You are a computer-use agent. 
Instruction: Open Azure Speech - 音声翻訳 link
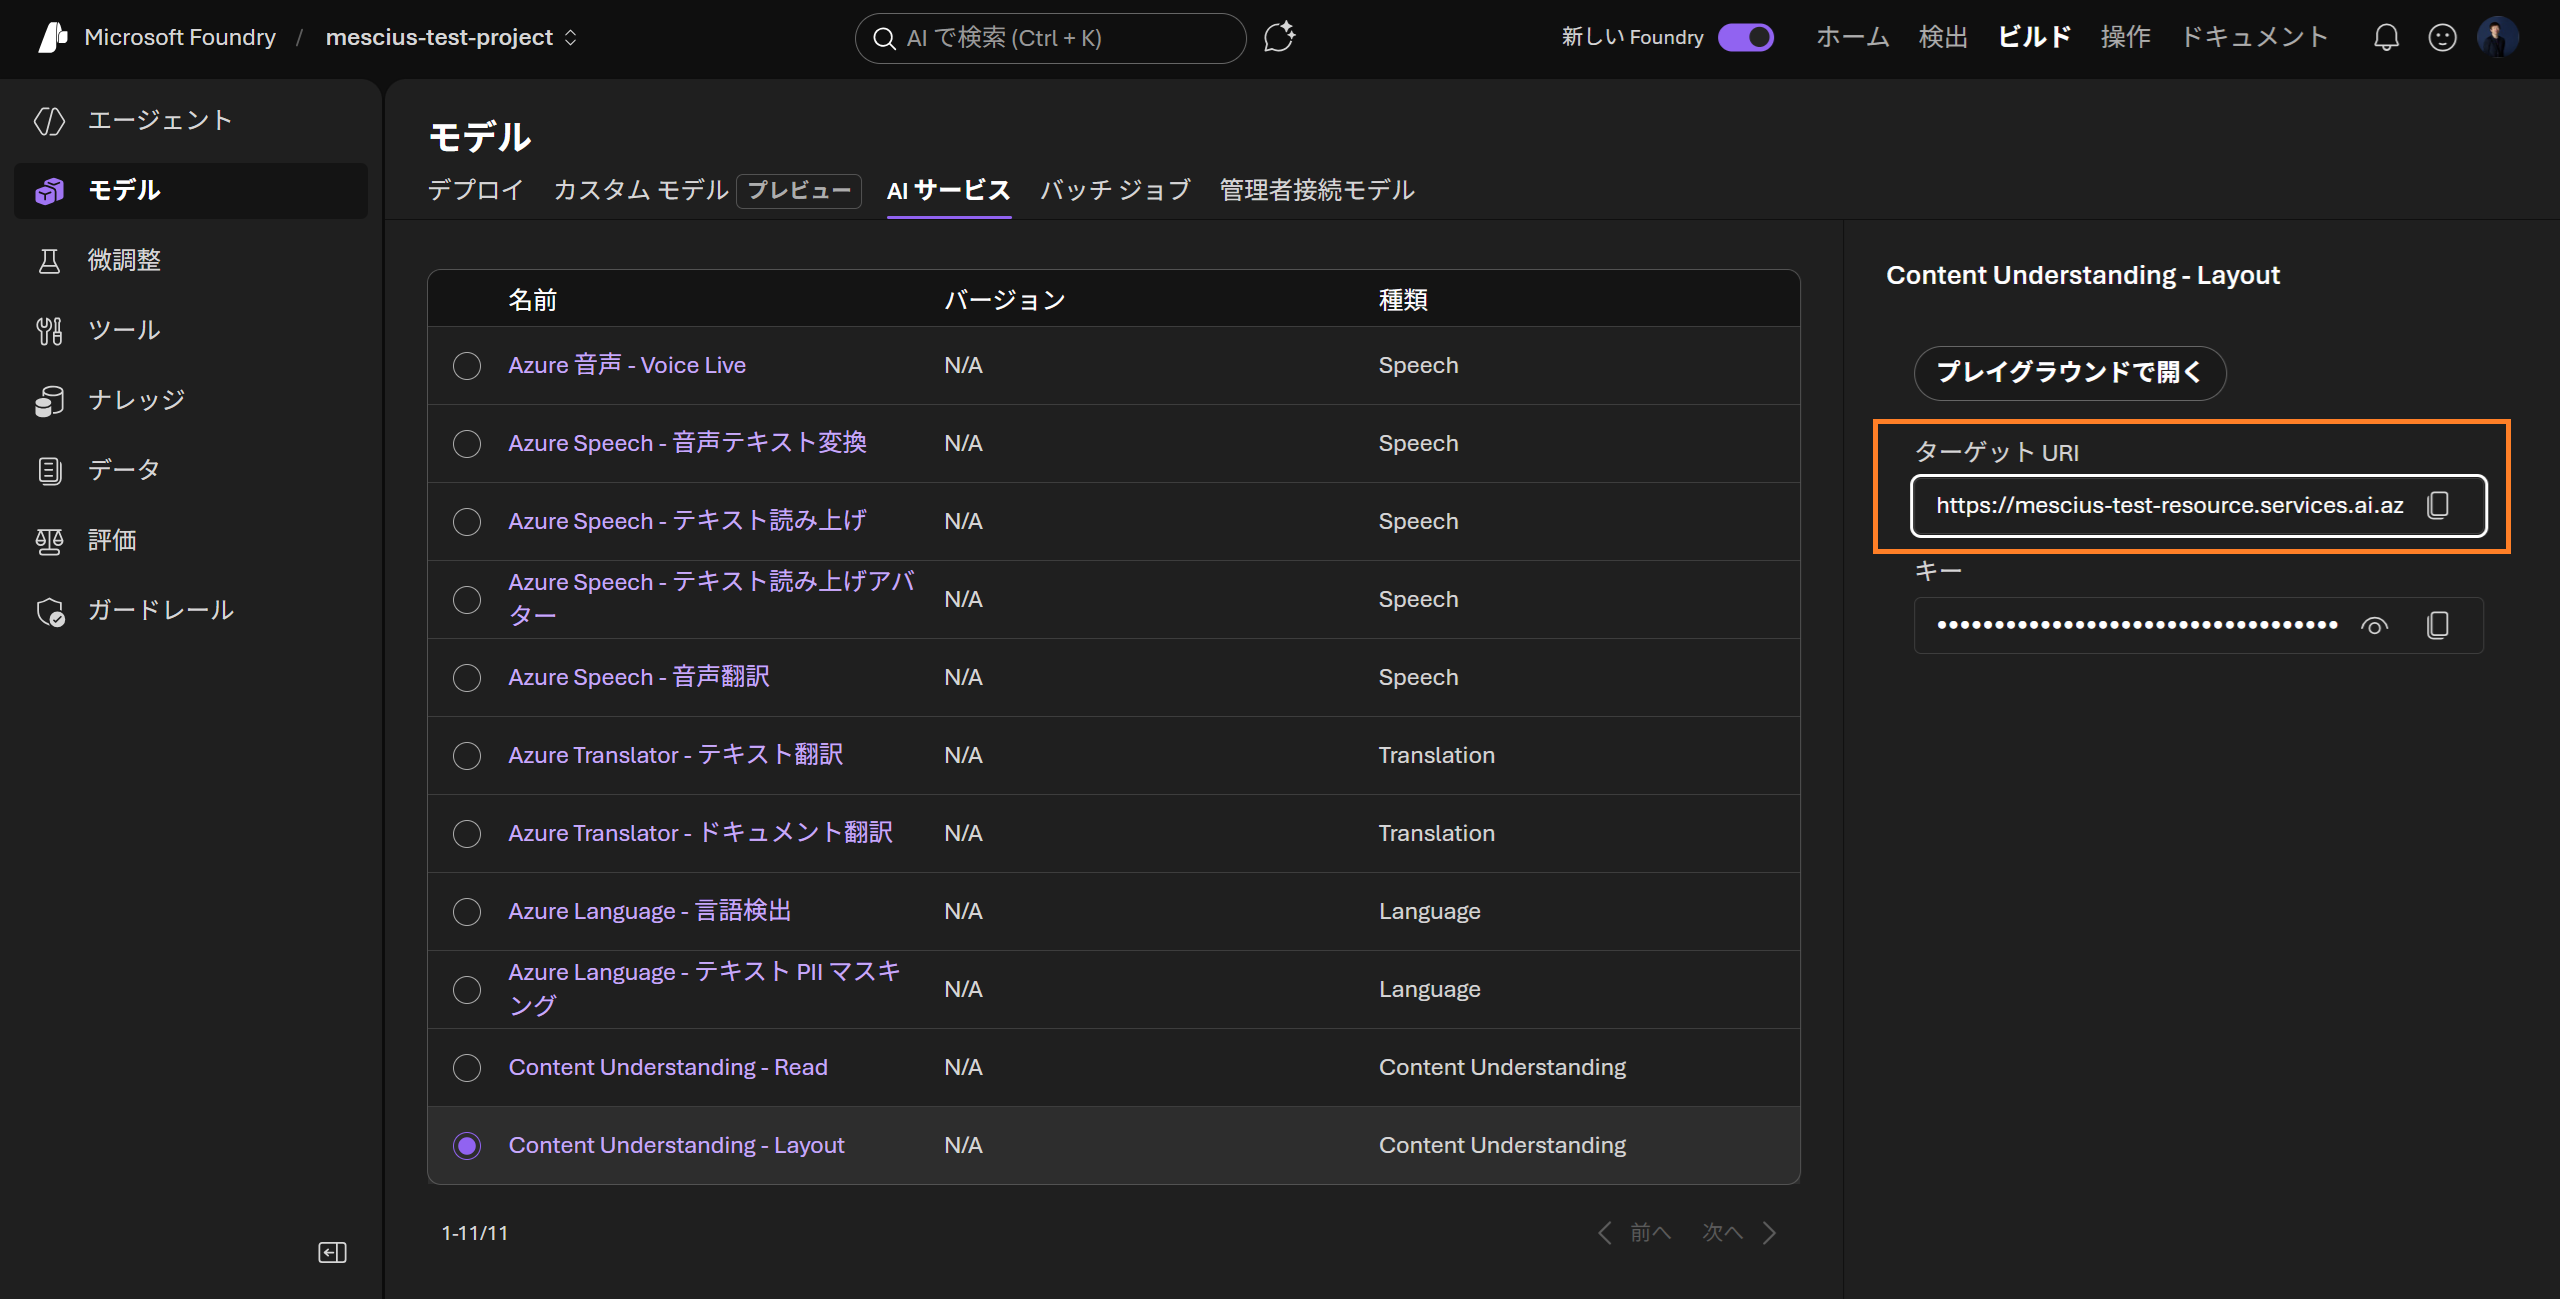tap(639, 677)
